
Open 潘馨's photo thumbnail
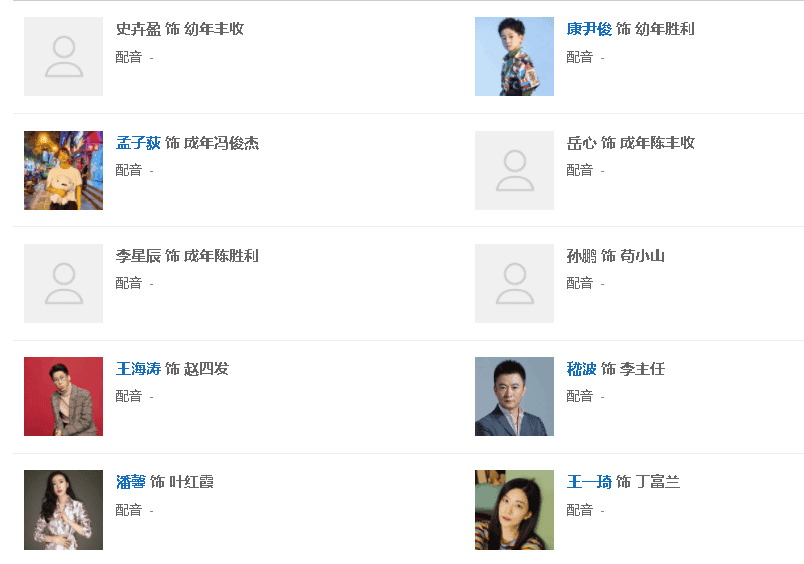tap(63, 509)
